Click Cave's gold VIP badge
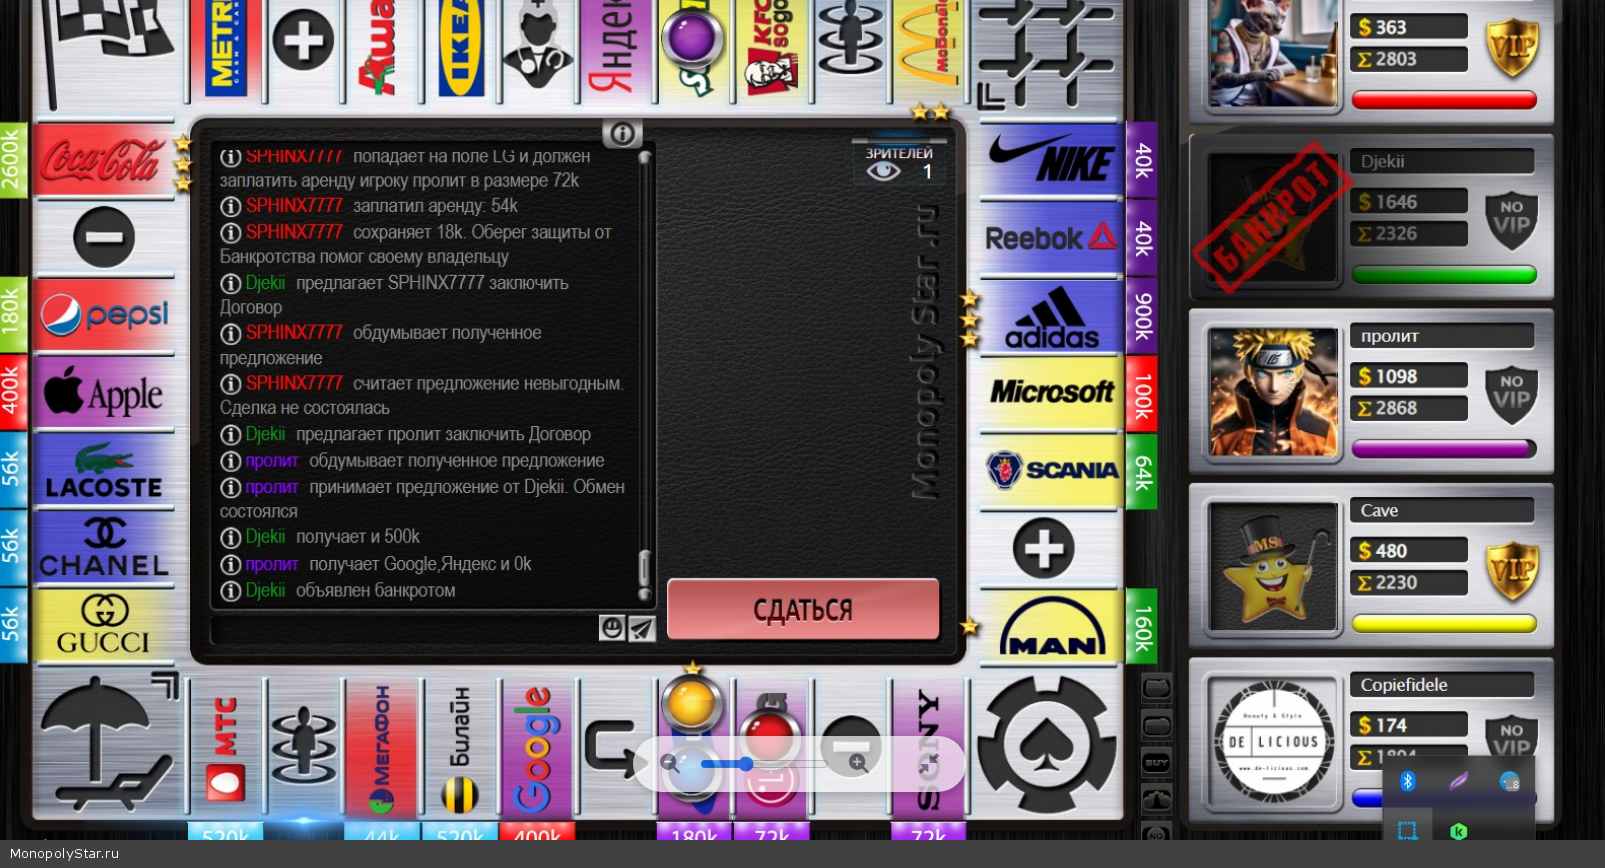Screen dimensions: 1605x868 (1511, 570)
